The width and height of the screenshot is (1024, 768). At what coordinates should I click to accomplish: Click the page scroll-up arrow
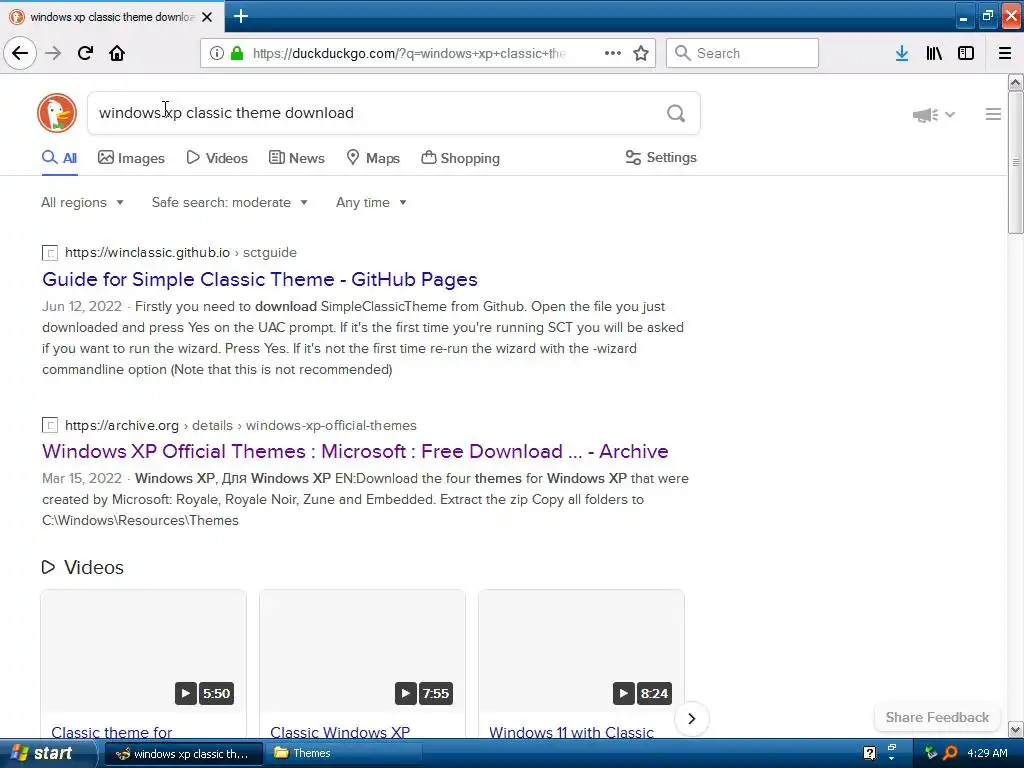tap(1015, 82)
